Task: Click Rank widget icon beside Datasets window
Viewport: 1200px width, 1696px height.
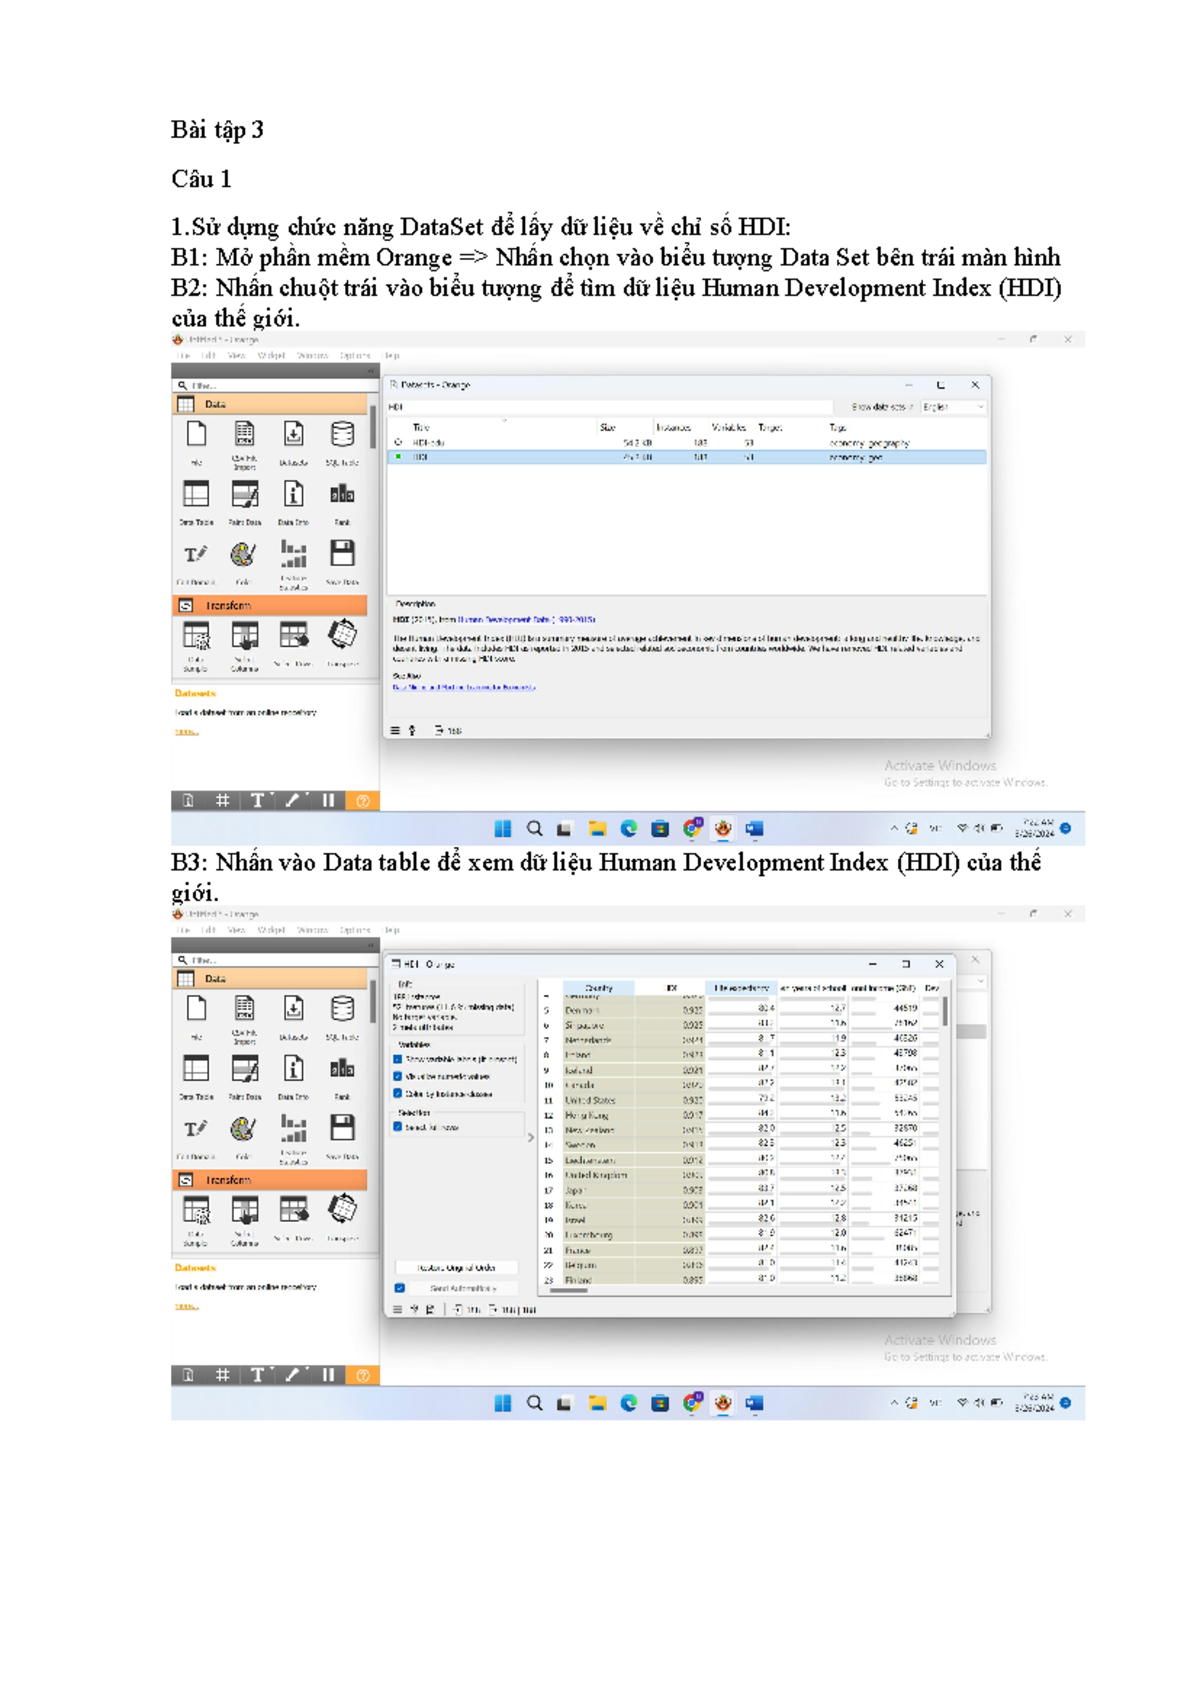Action: [342, 494]
